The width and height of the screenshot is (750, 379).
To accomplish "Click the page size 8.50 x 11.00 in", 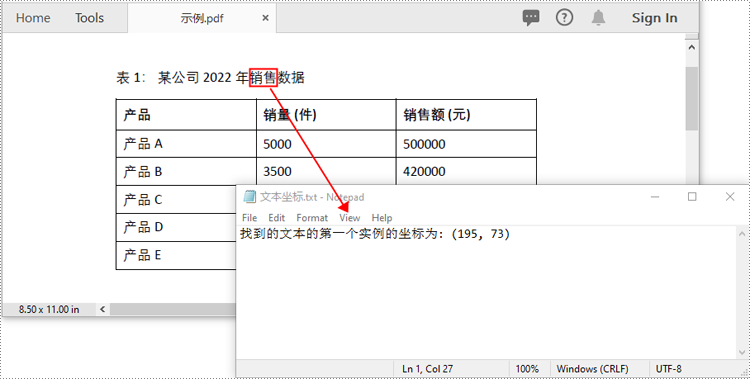I will point(49,309).
